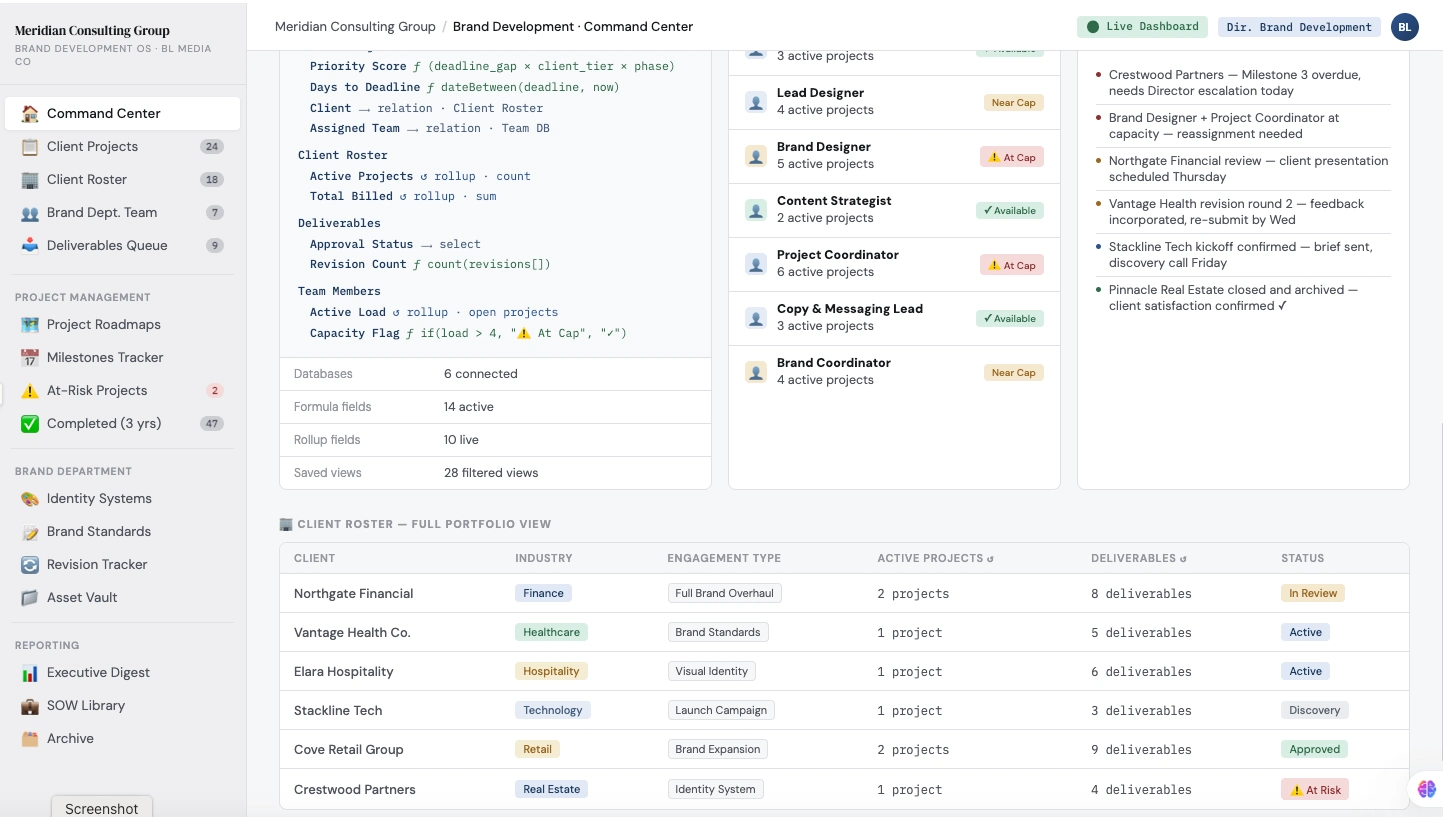The width and height of the screenshot is (1443, 817).
Task: Open the Deliverables Queue page
Action: (106, 246)
